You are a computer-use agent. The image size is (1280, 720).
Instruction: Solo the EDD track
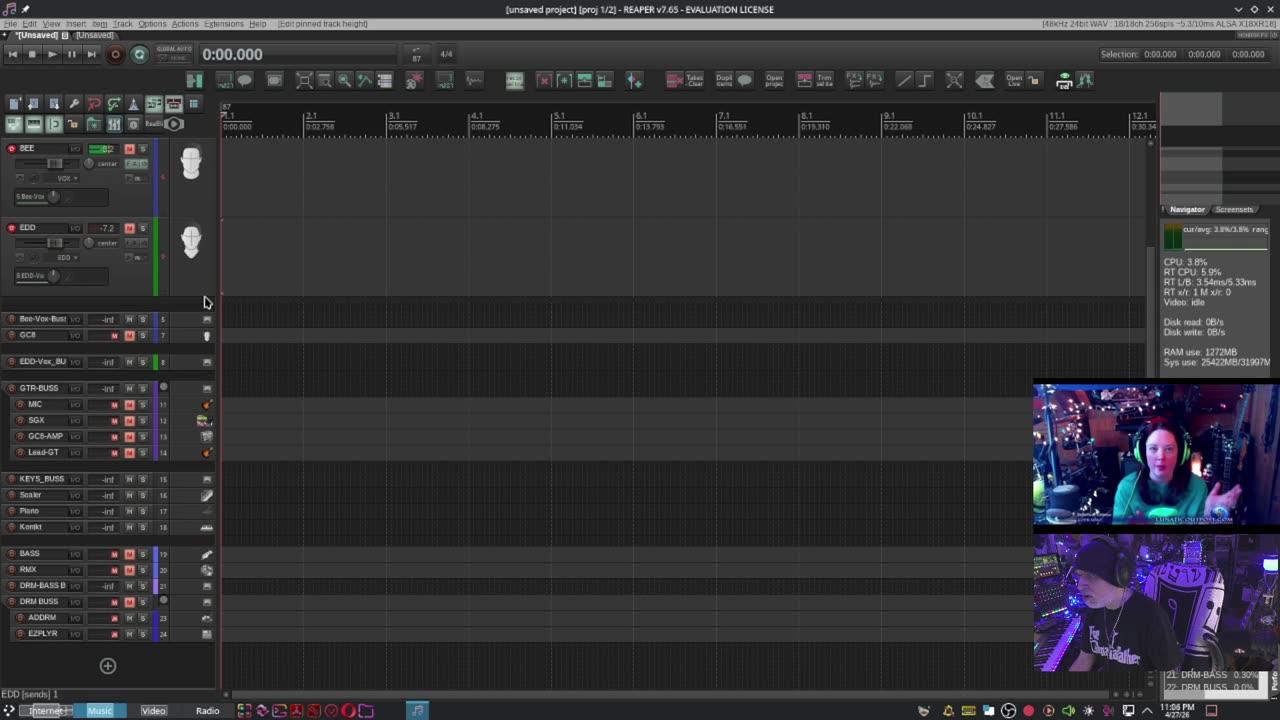point(143,228)
